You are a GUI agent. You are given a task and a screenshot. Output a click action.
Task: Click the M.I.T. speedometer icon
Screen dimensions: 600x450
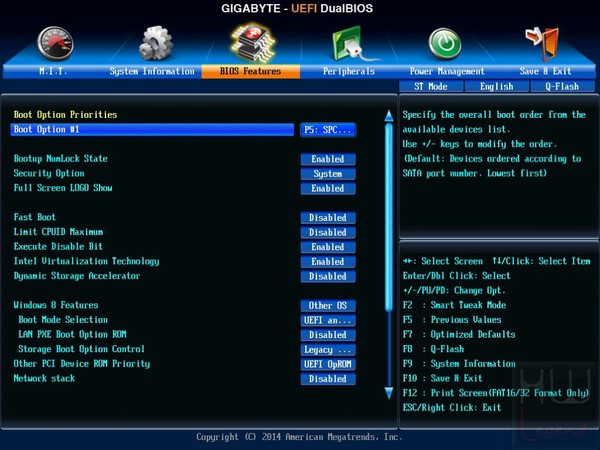[55, 43]
